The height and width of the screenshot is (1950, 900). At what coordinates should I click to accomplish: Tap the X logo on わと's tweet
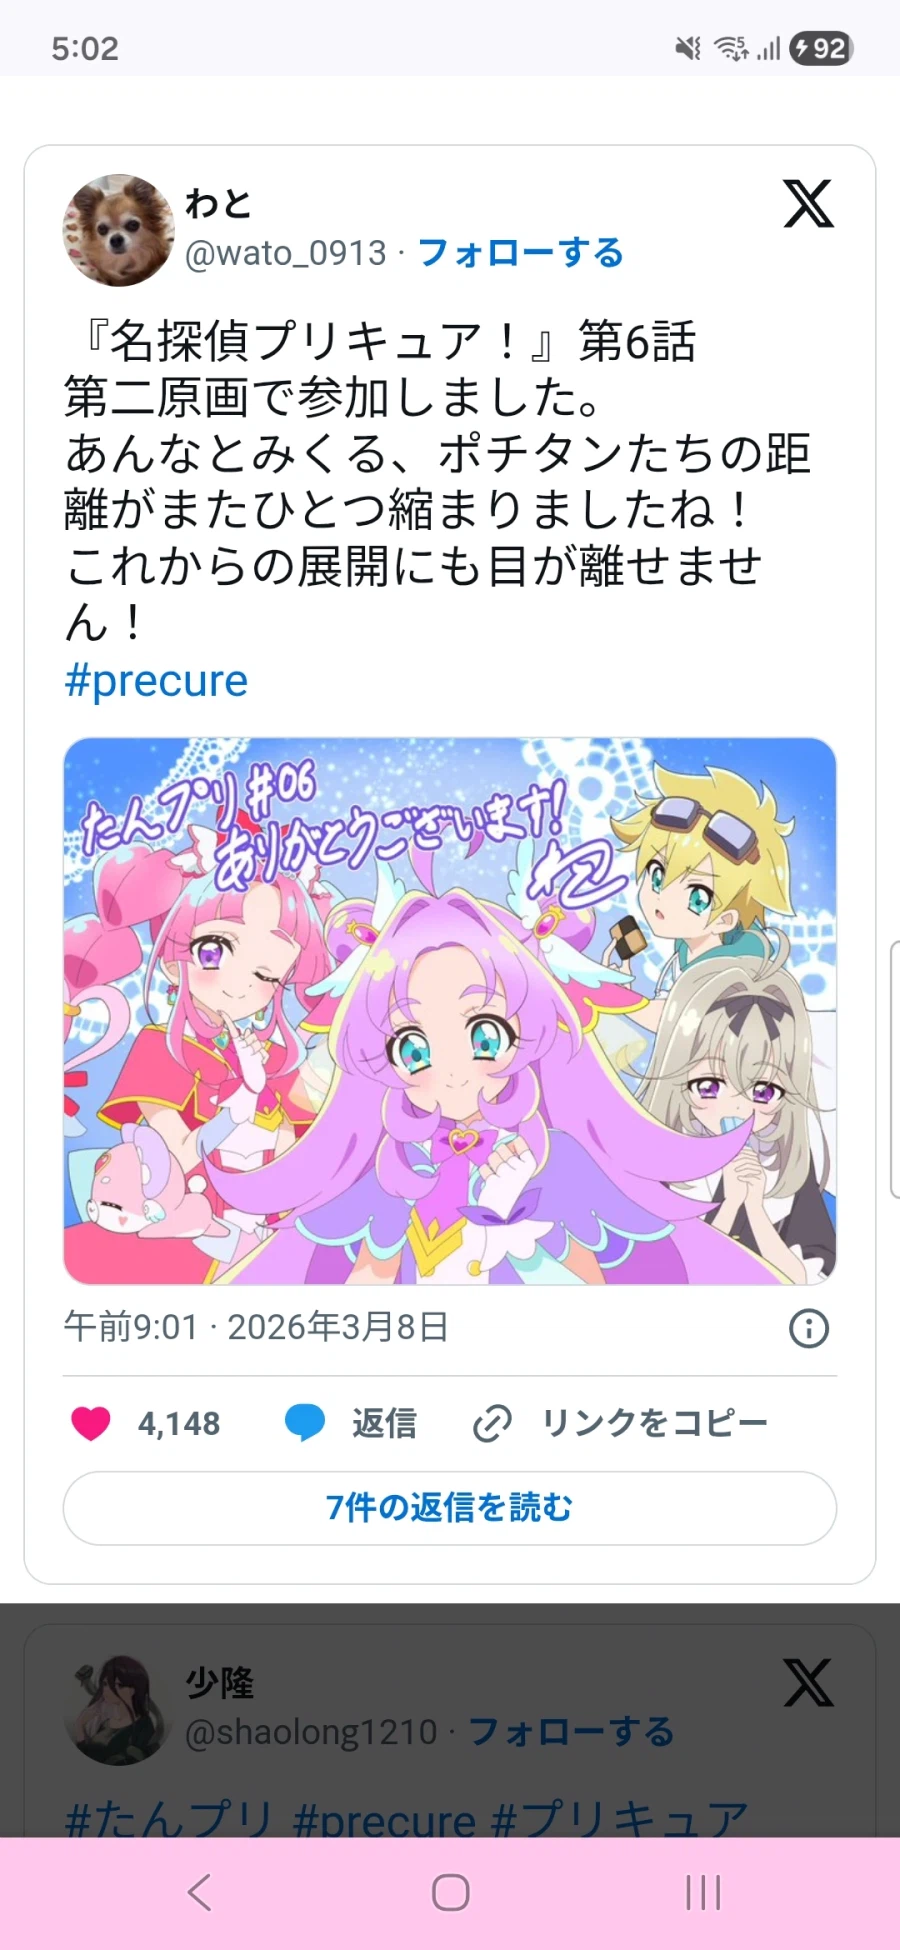tap(808, 204)
